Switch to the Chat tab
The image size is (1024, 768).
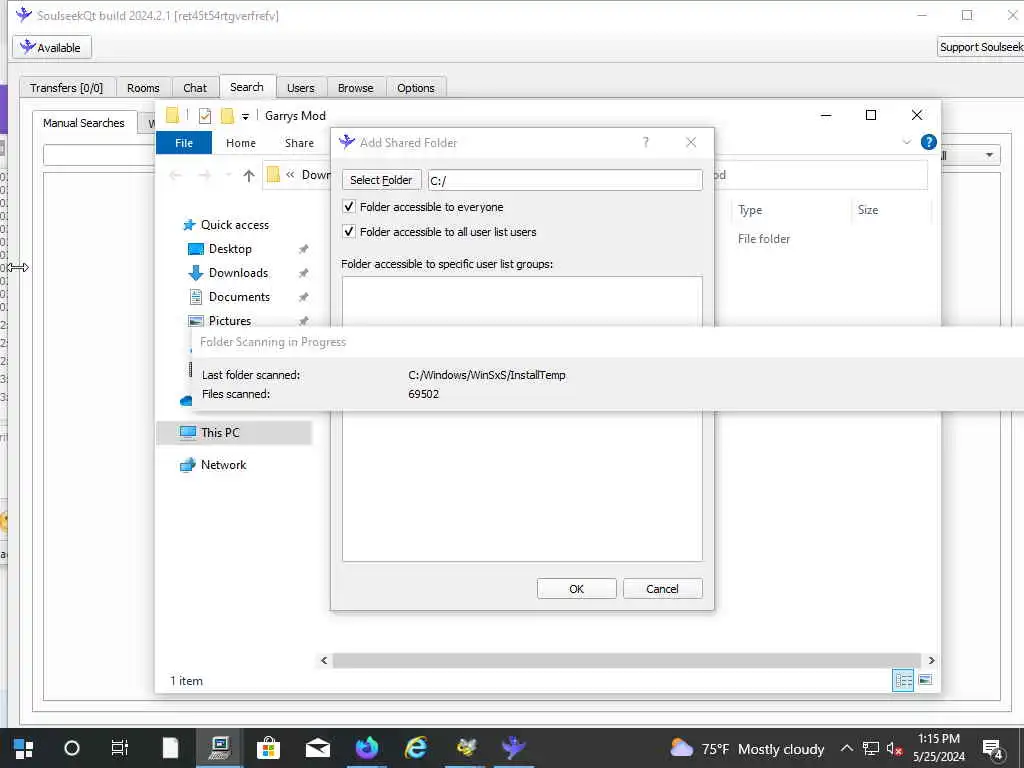pos(195,88)
